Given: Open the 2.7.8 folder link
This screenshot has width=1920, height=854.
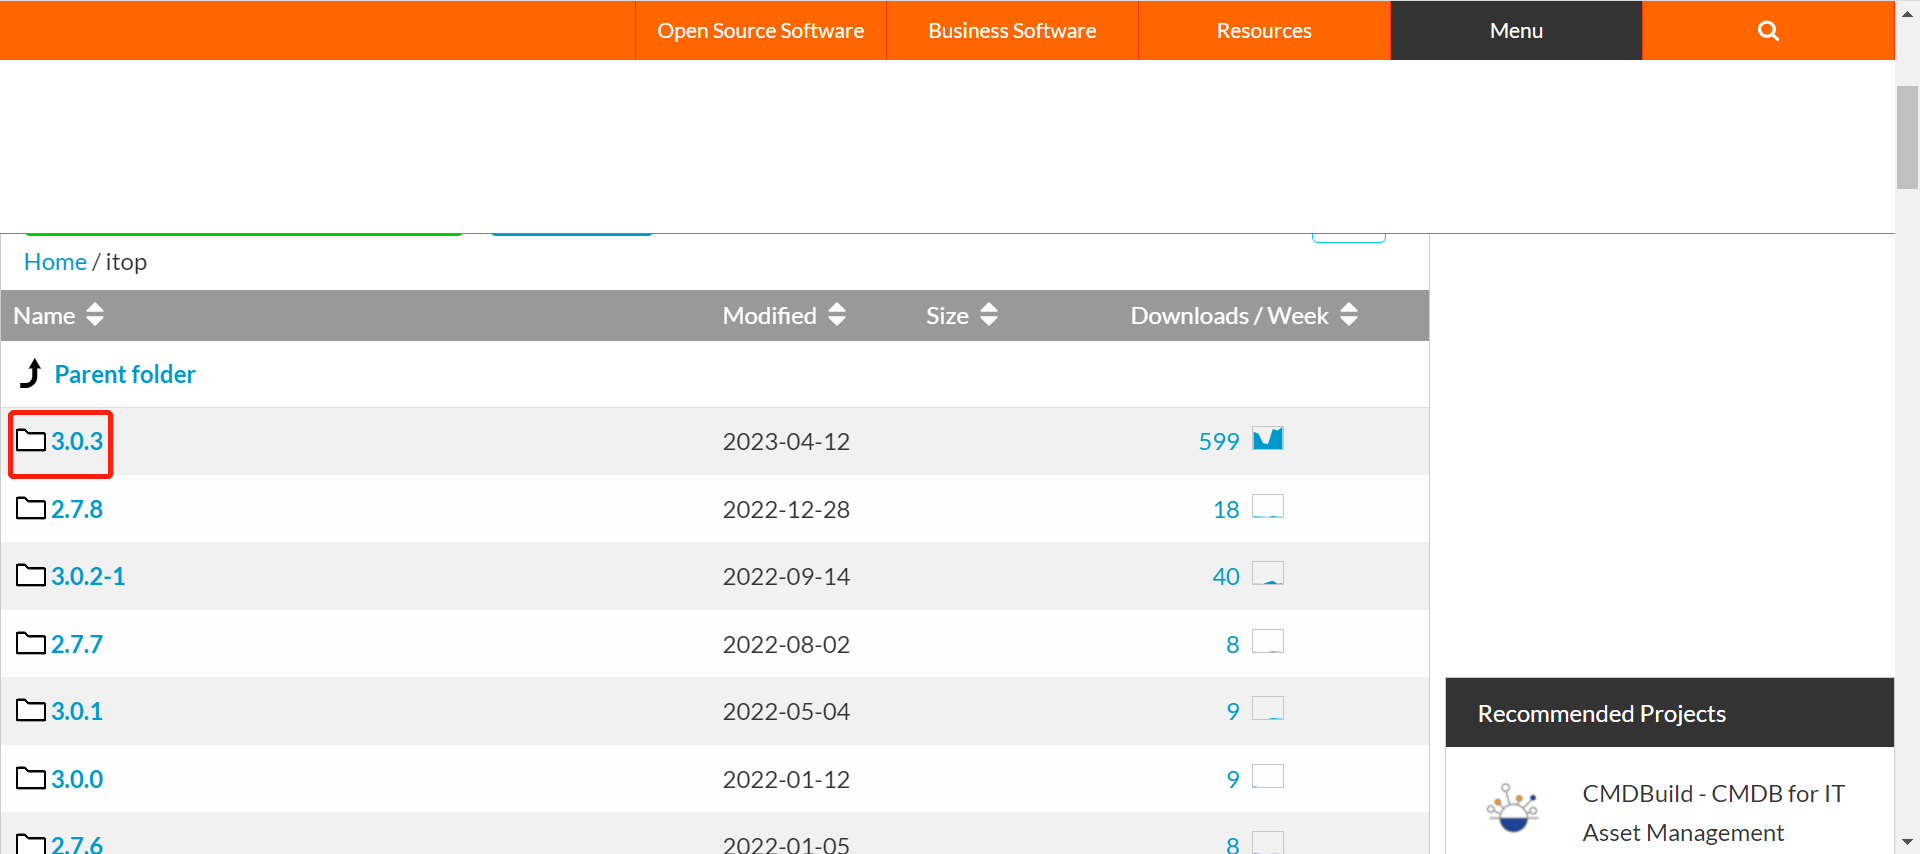Looking at the screenshot, I should [77, 509].
